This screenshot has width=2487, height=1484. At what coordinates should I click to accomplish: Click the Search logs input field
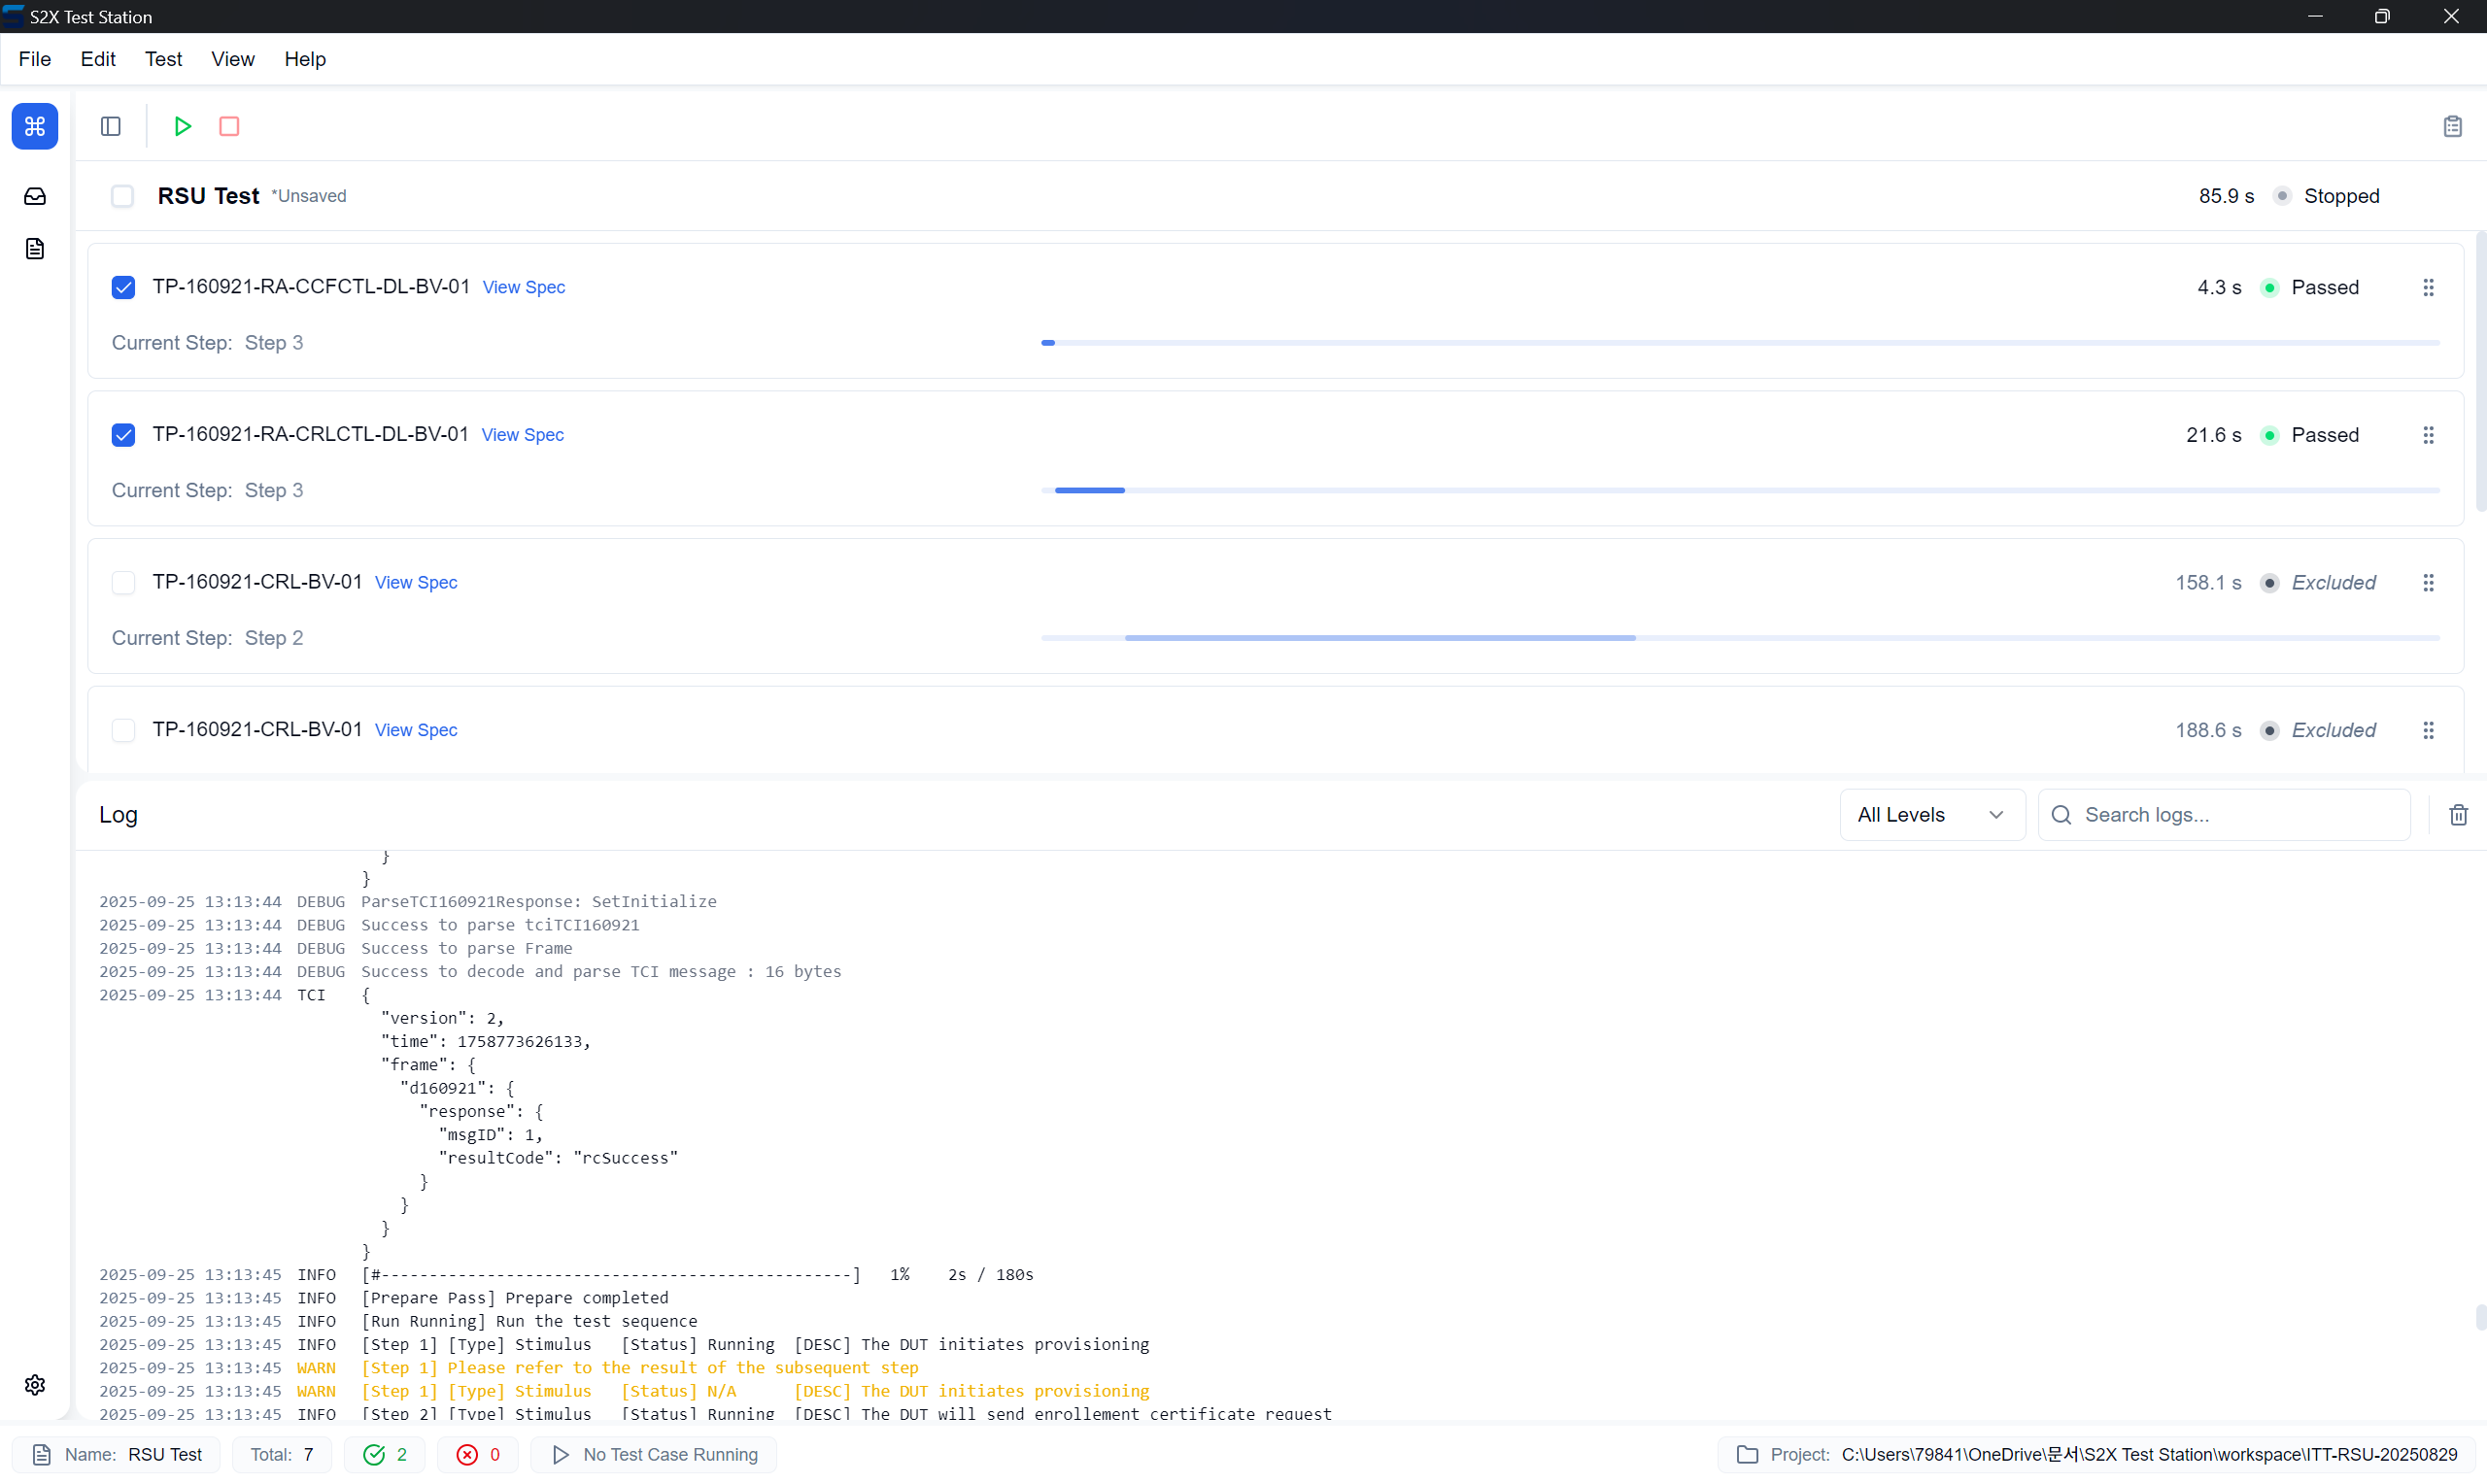tap(2240, 815)
